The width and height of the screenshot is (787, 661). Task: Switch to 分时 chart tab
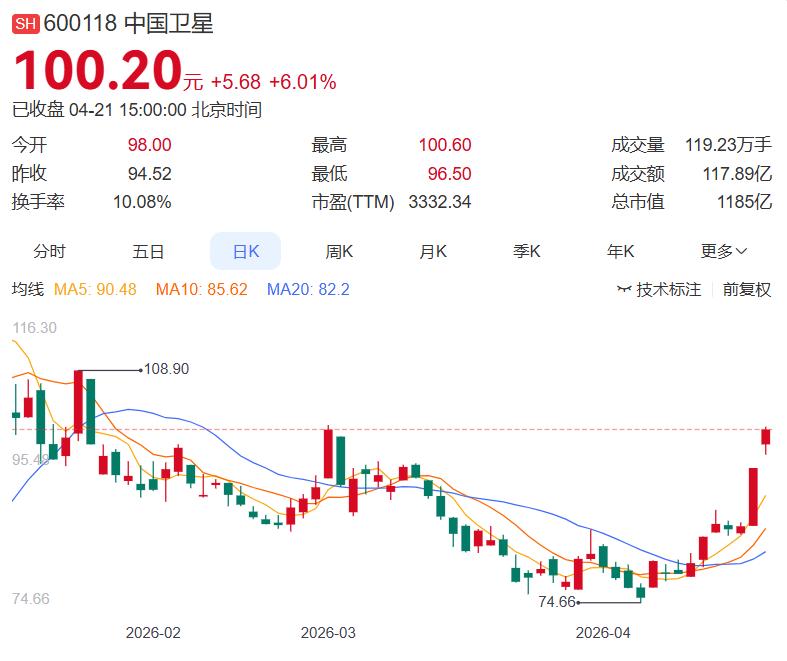tap(50, 251)
